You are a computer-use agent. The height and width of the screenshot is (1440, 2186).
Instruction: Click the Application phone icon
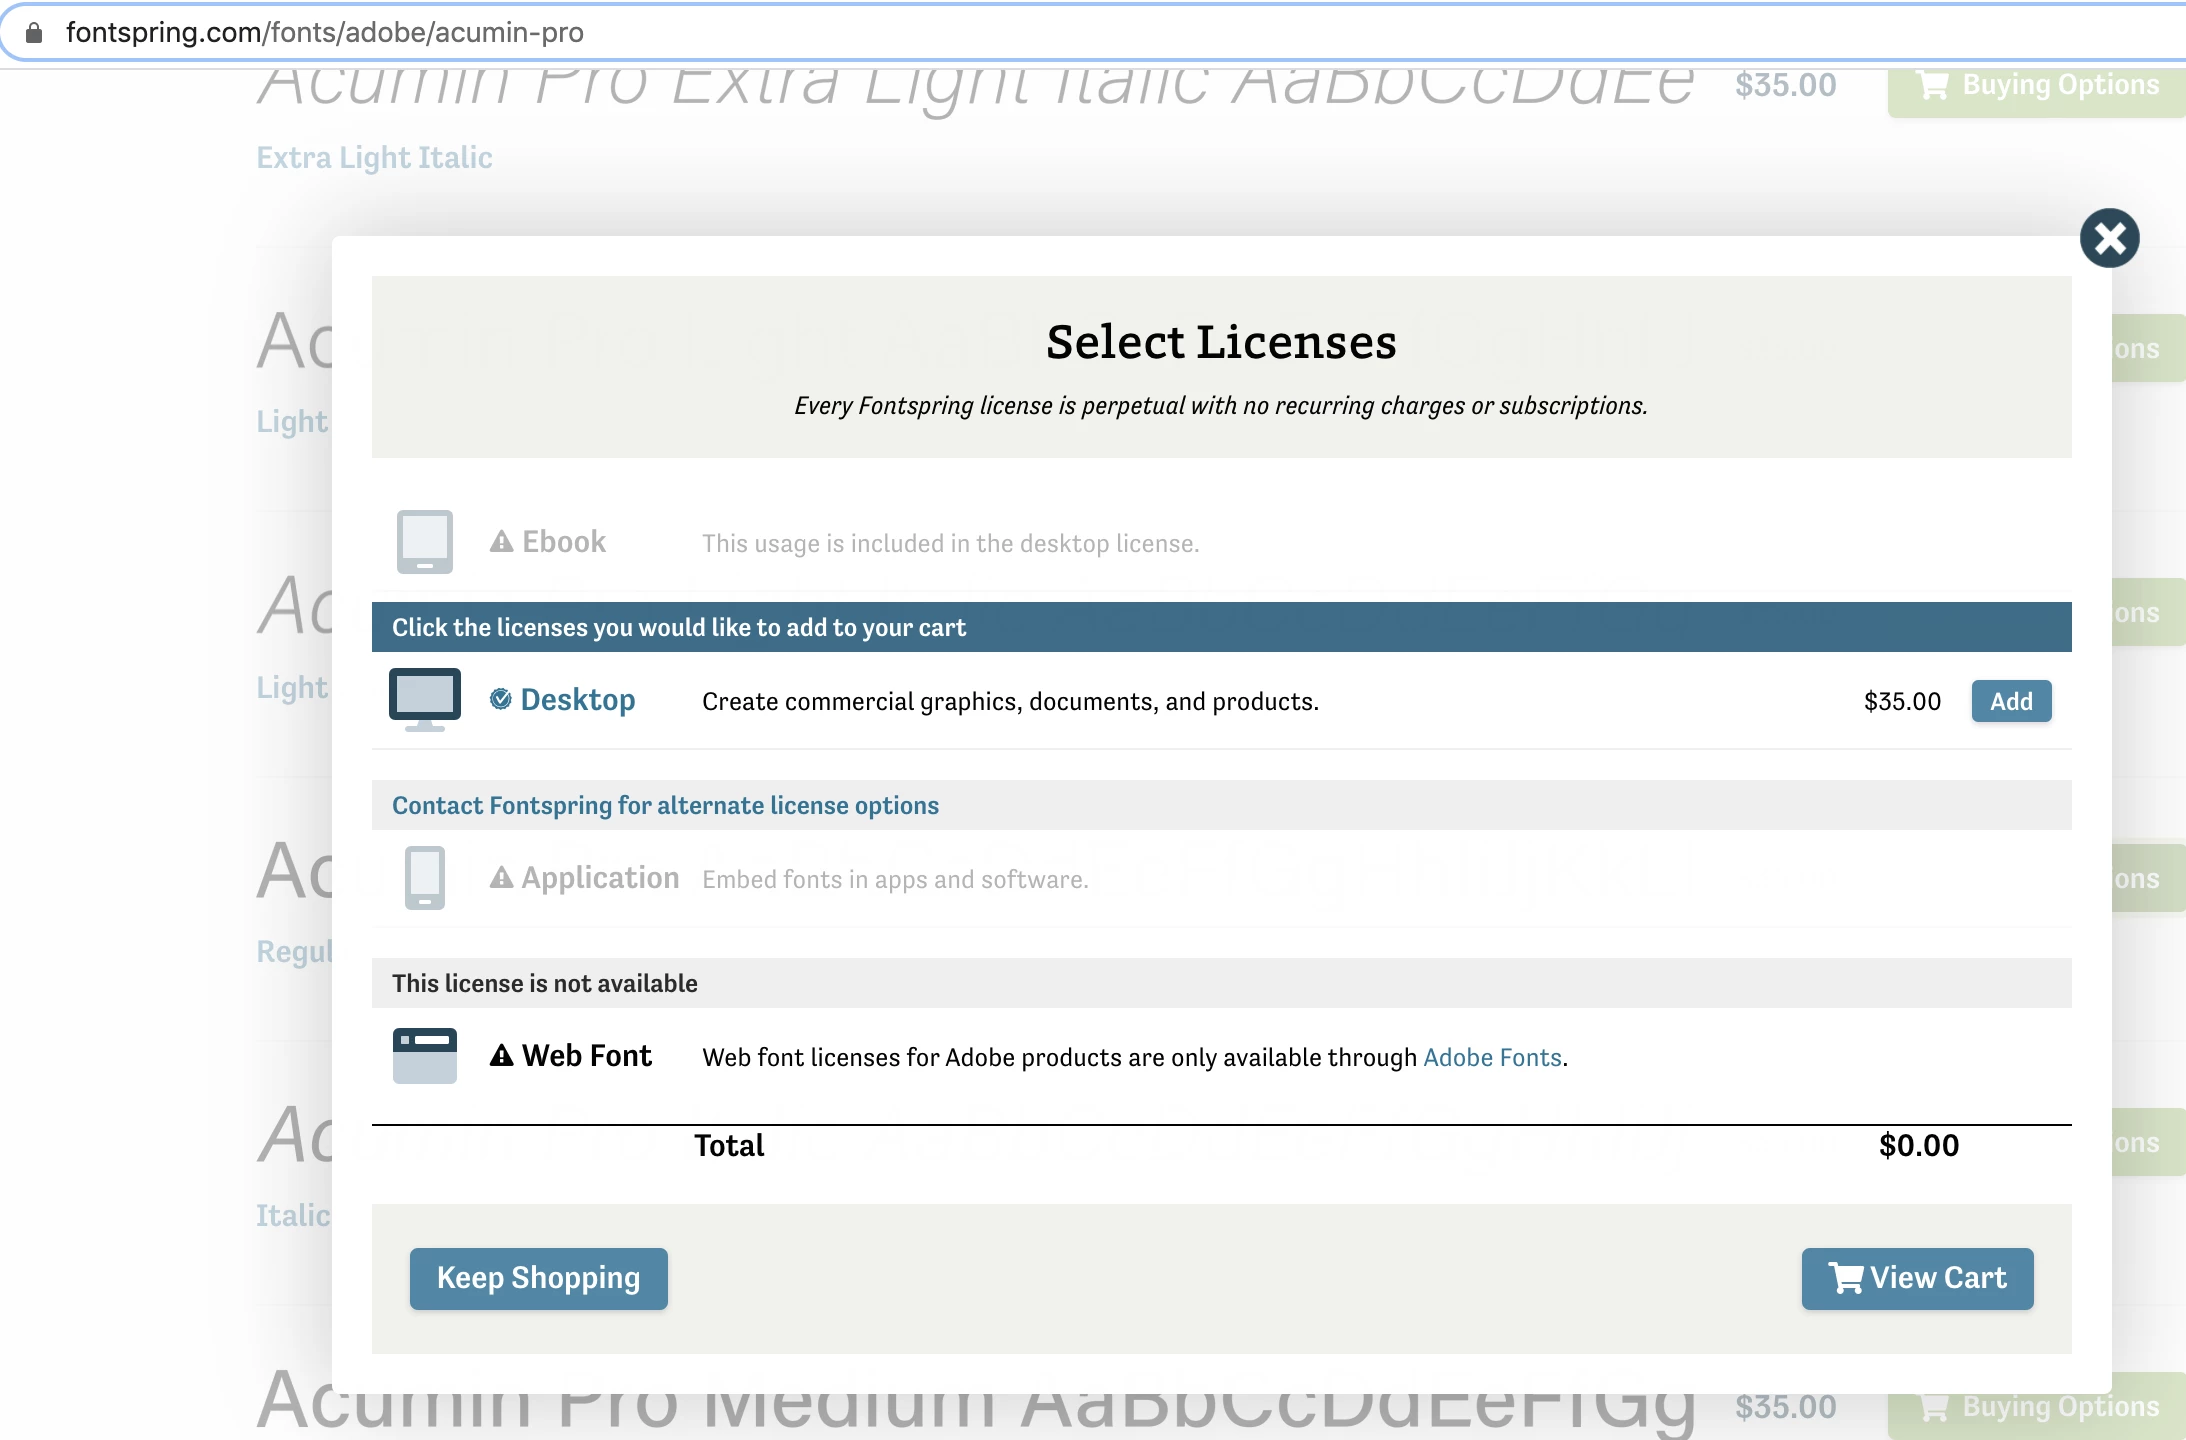tap(424, 877)
